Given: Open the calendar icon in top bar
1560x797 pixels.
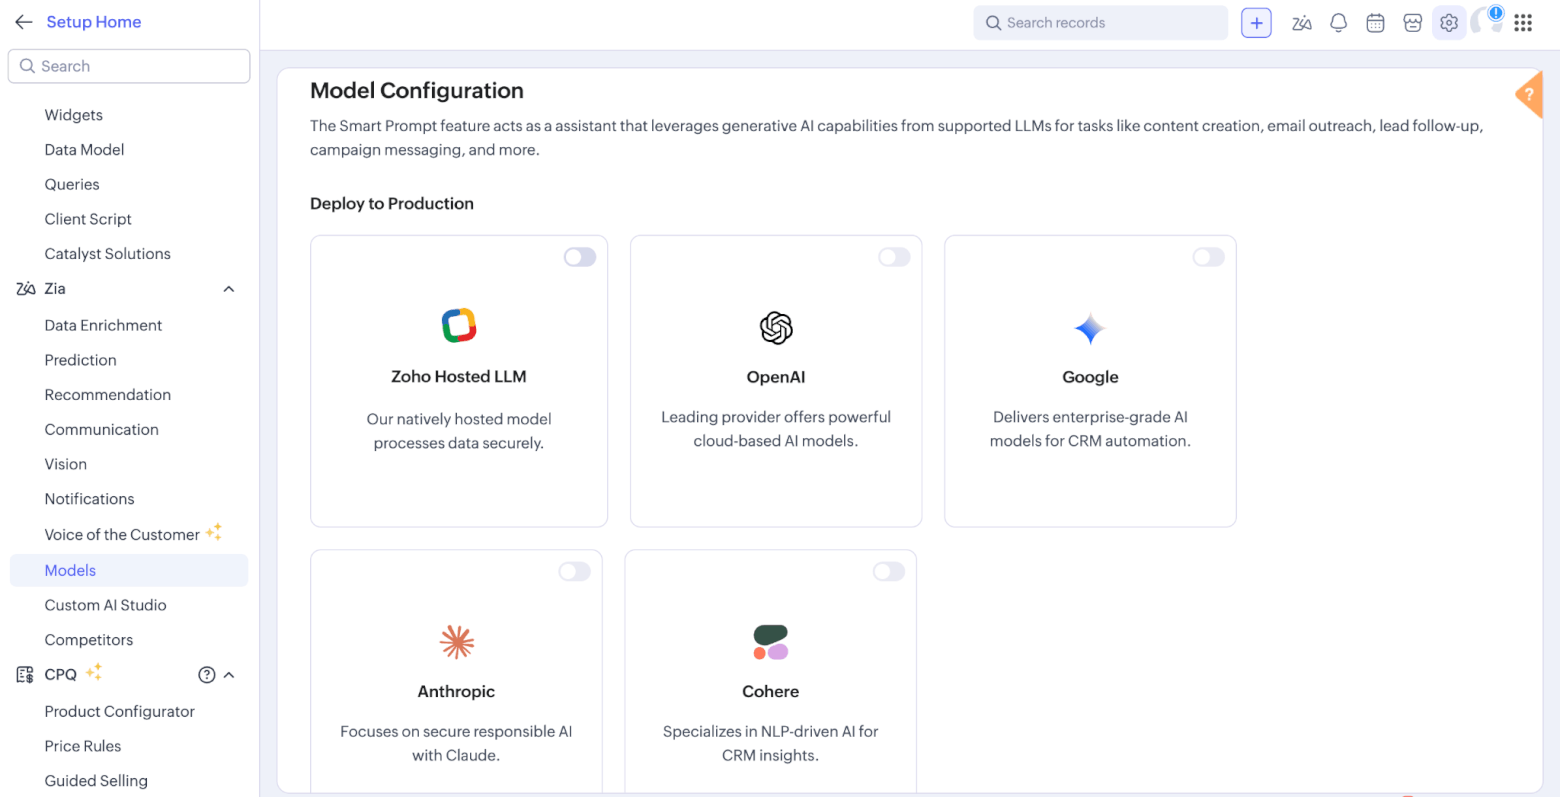Looking at the screenshot, I should [x=1375, y=23].
